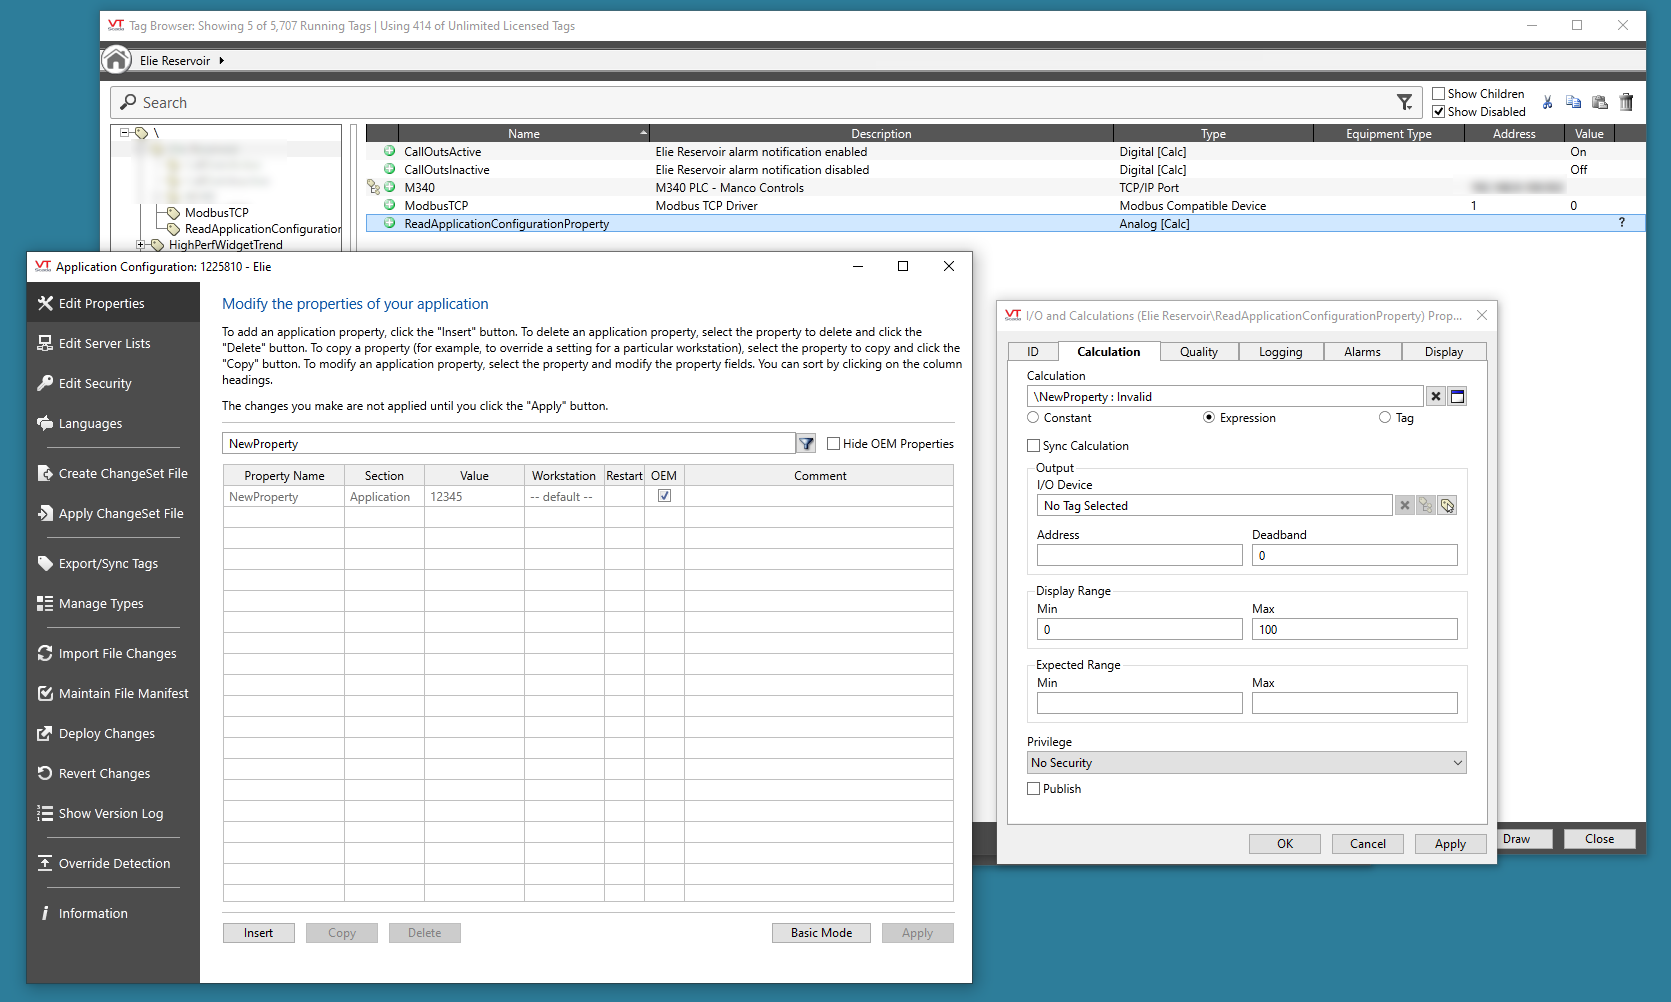Screen dimensions: 1671x1002
Task: Click the filter icon beside NewProperty field
Action: (806, 444)
